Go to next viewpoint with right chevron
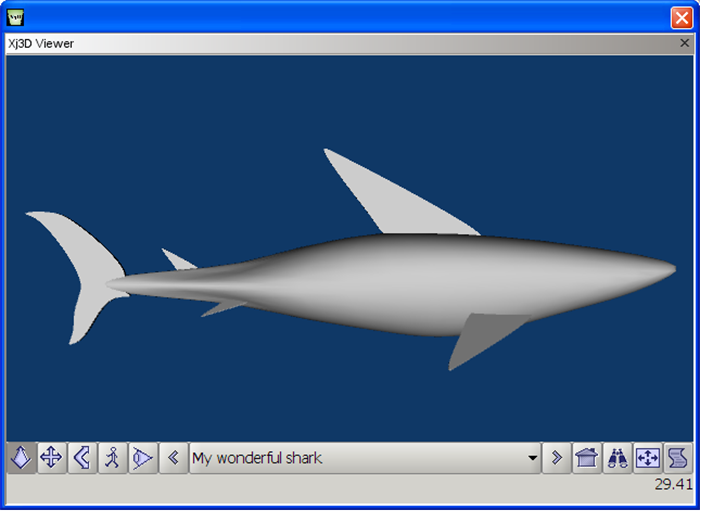The width and height of the screenshot is (701, 511). (557, 458)
